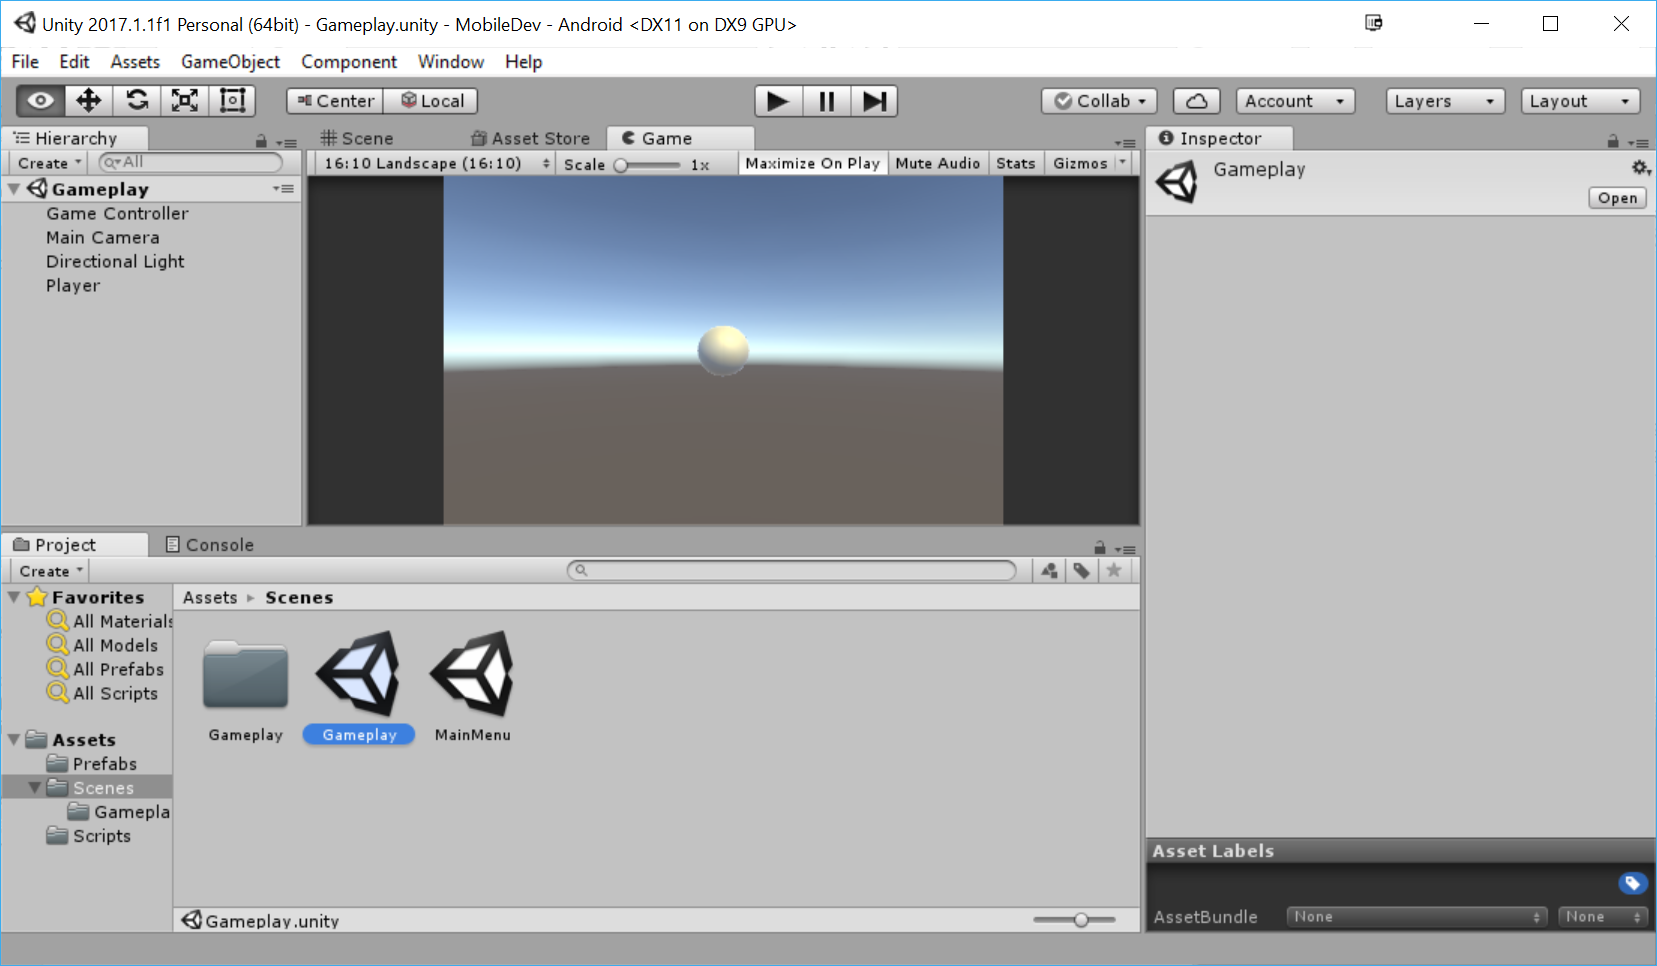Select the Move tool
The width and height of the screenshot is (1657, 966).
89,101
